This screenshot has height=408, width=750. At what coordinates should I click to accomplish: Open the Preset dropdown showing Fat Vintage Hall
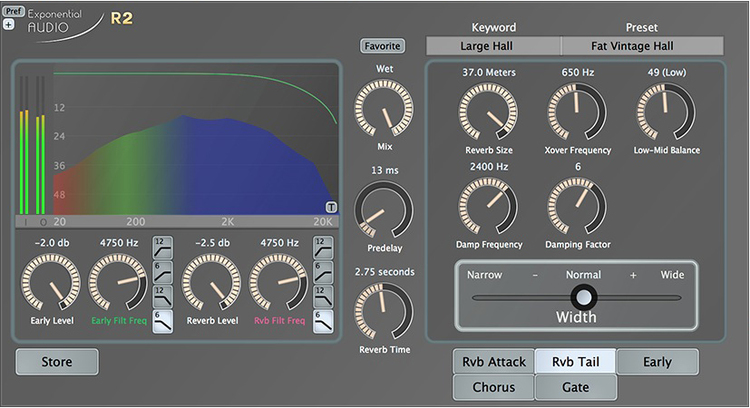pos(642,46)
